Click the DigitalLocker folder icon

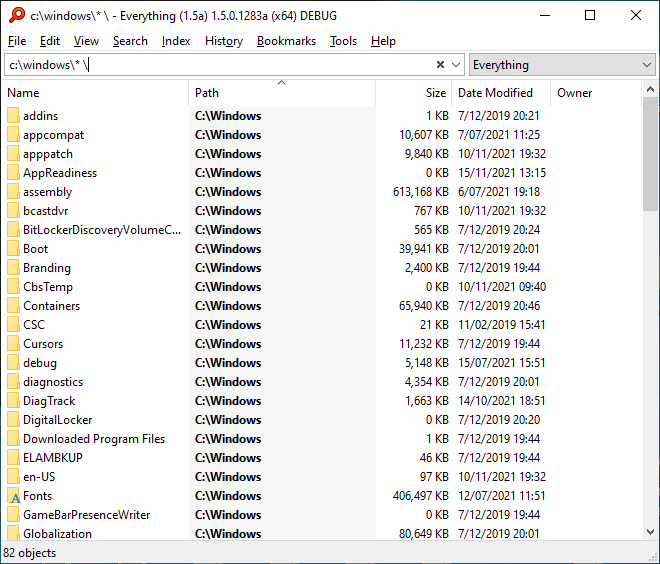pyautogui.click(x=13, y=420)
